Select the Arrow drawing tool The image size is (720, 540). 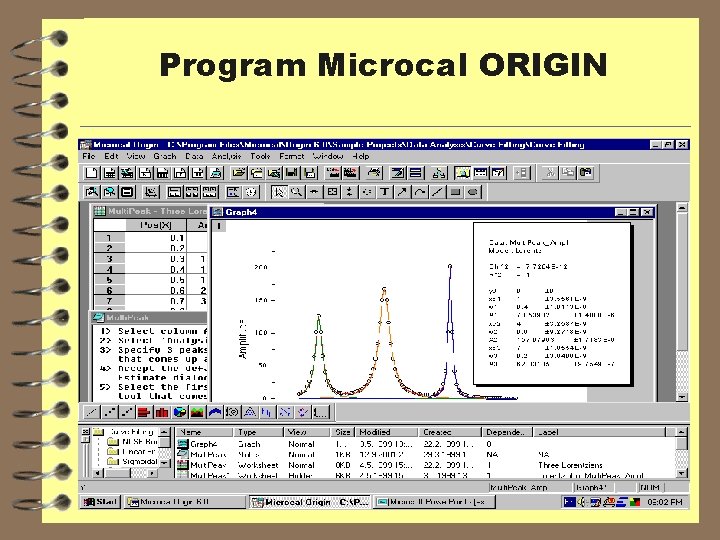pyautogui.click(x=402, y=192)
